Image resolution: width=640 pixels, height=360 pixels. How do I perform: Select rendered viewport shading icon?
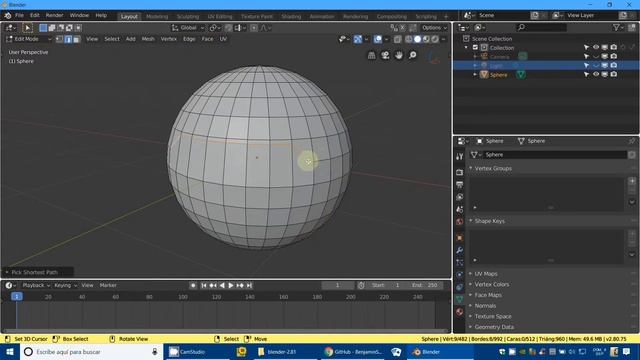click(x=435, y=39)
